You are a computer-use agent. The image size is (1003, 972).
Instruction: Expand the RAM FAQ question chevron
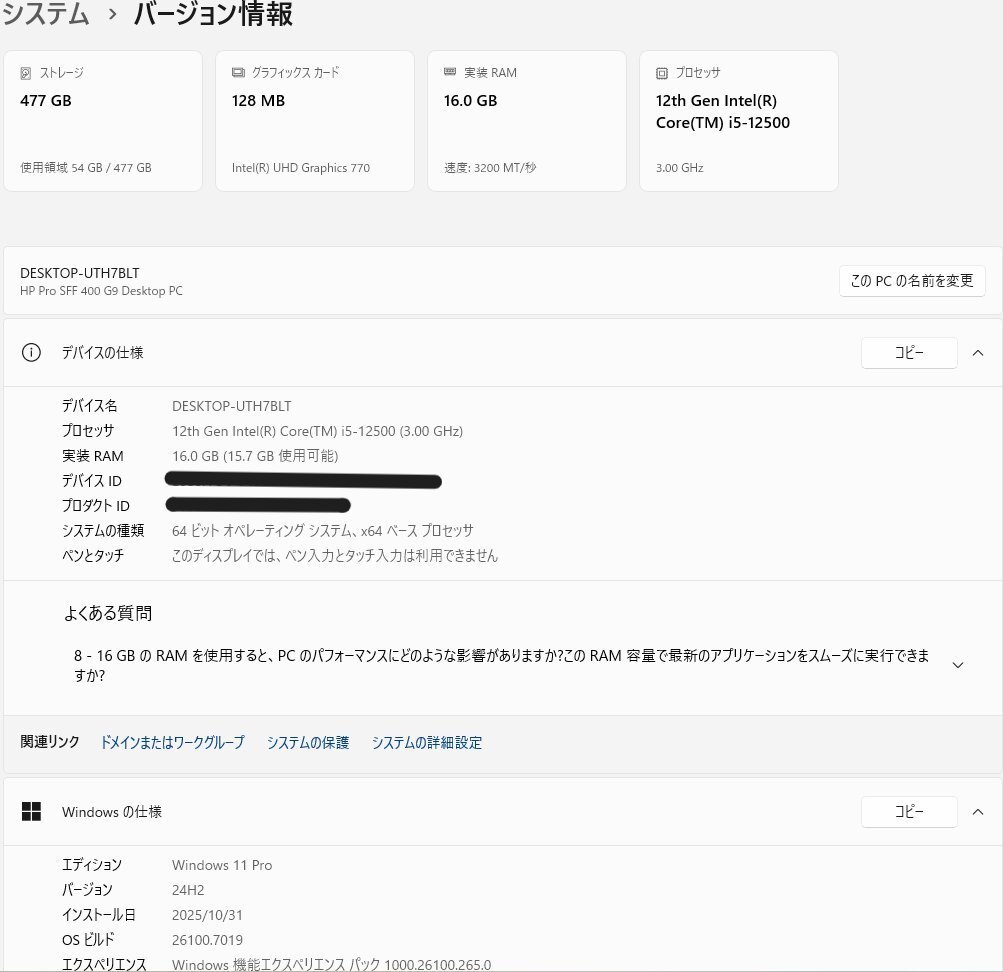tap(957, 664)
